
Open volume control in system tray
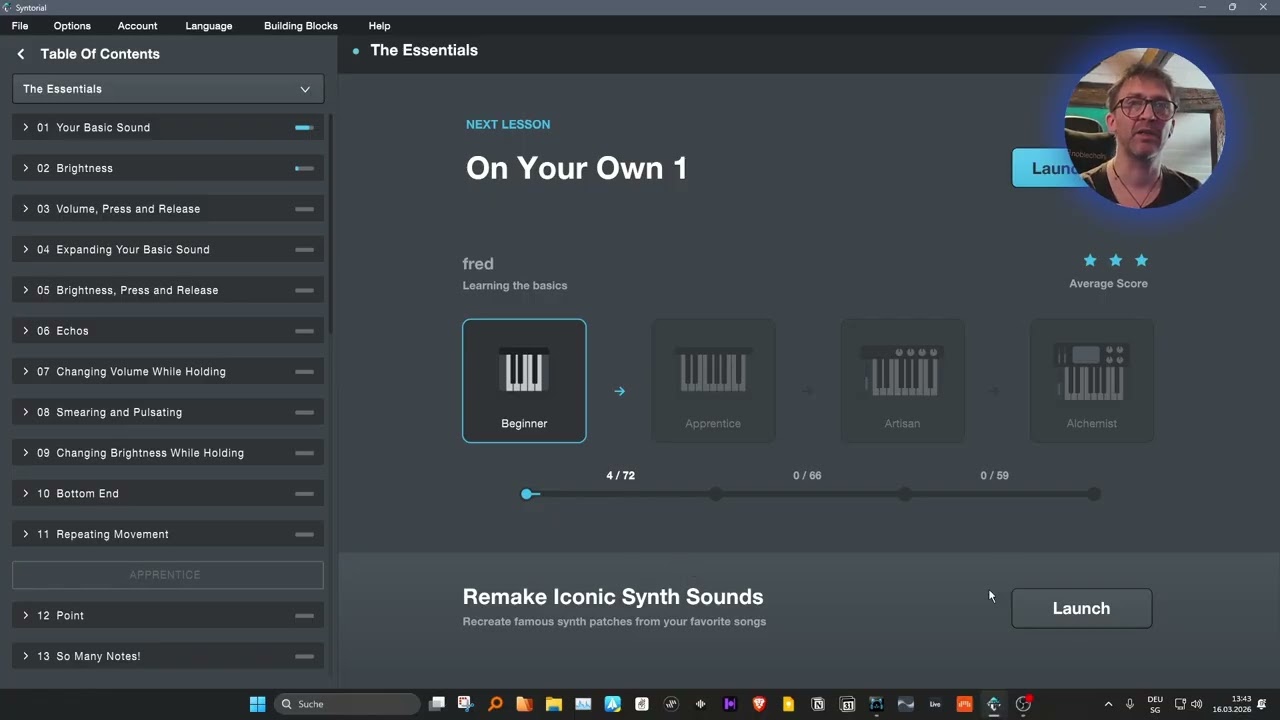tap(1197, 704)
